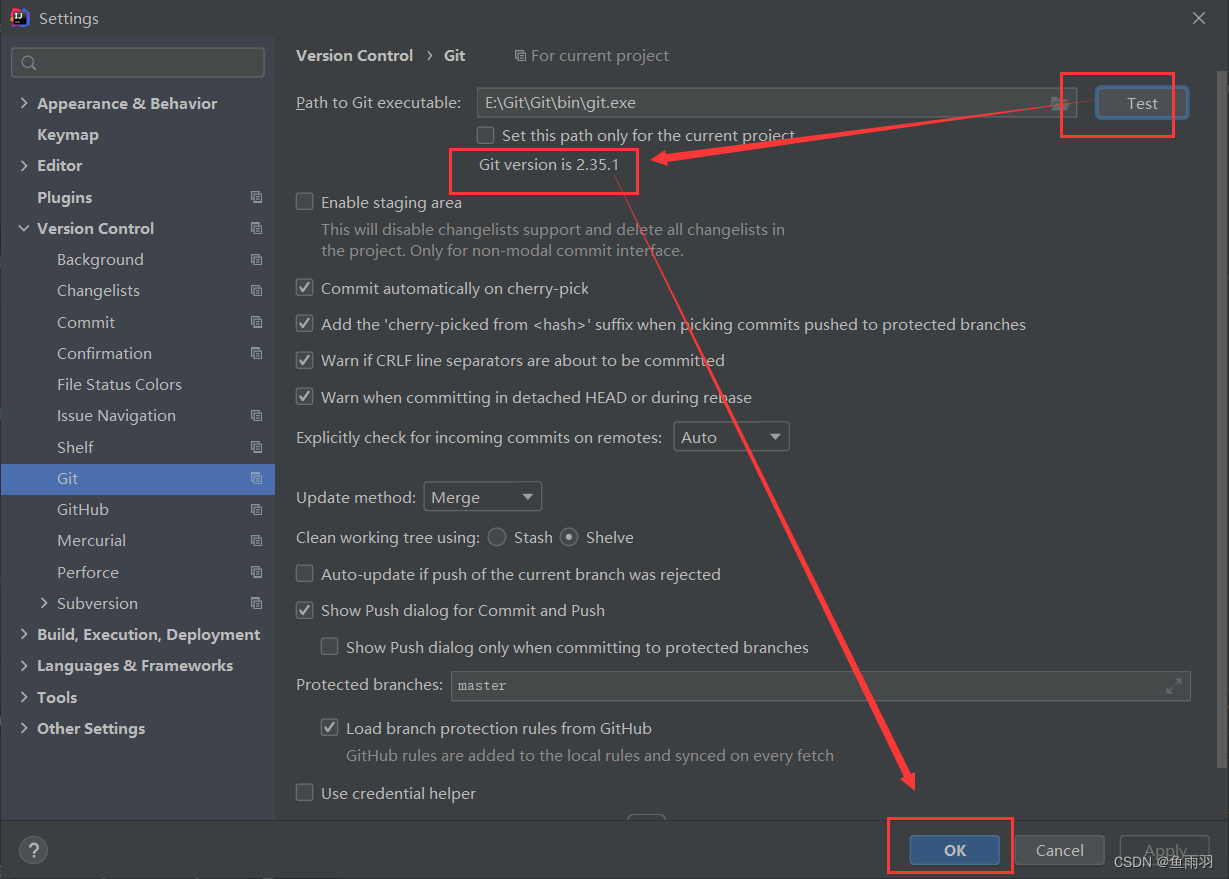Click project-level icon next to Issue Navigation
This screenshot has width=1229, height=879.
coord(257,416)
